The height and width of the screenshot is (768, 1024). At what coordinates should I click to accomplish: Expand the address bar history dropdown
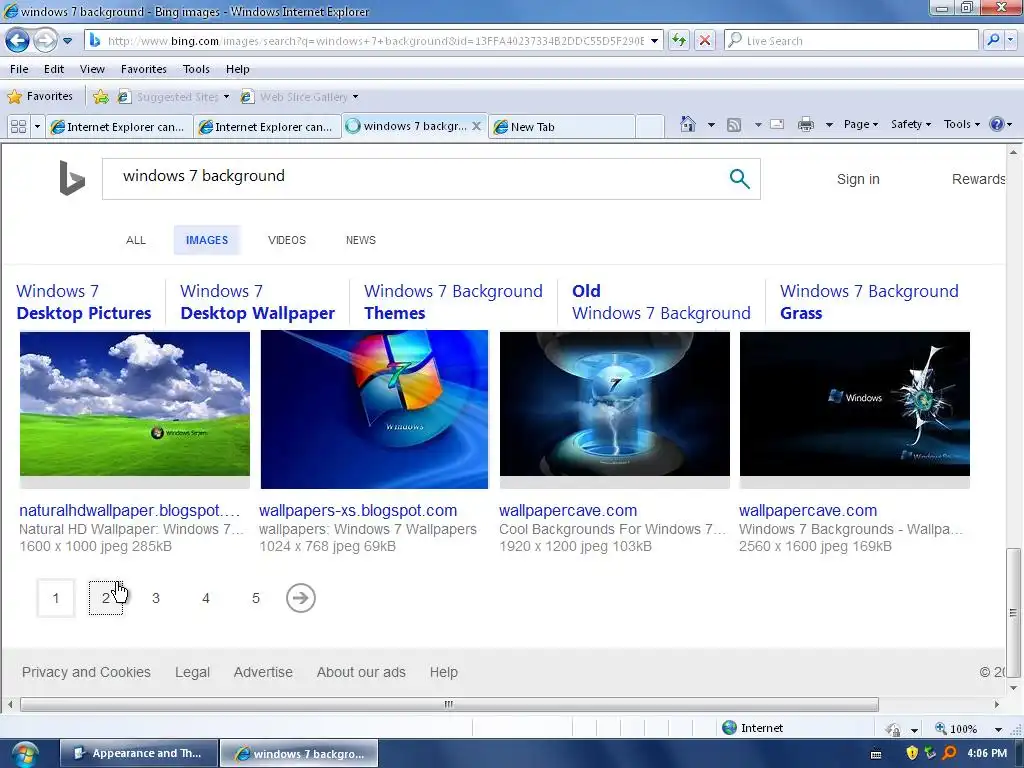click(x=654, y=41)
